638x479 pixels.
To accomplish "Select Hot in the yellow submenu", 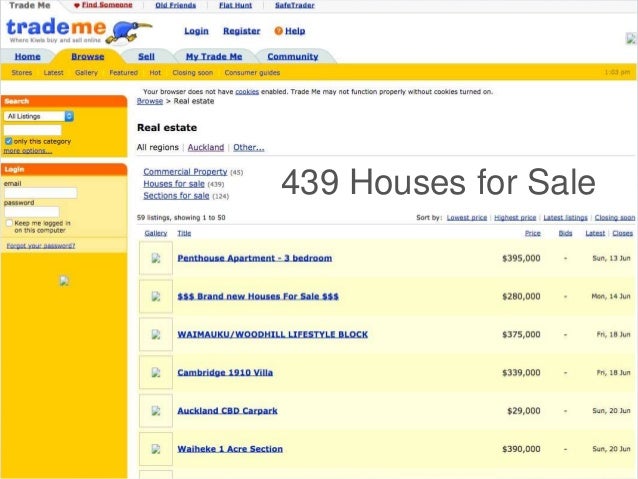I will tap(155, 73).
